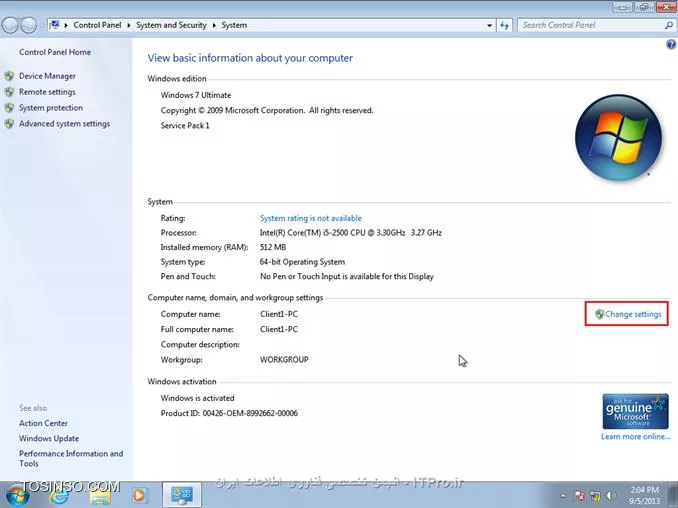Expand the arrow after Control Panel breadcrumb

(x=129, y=26)
